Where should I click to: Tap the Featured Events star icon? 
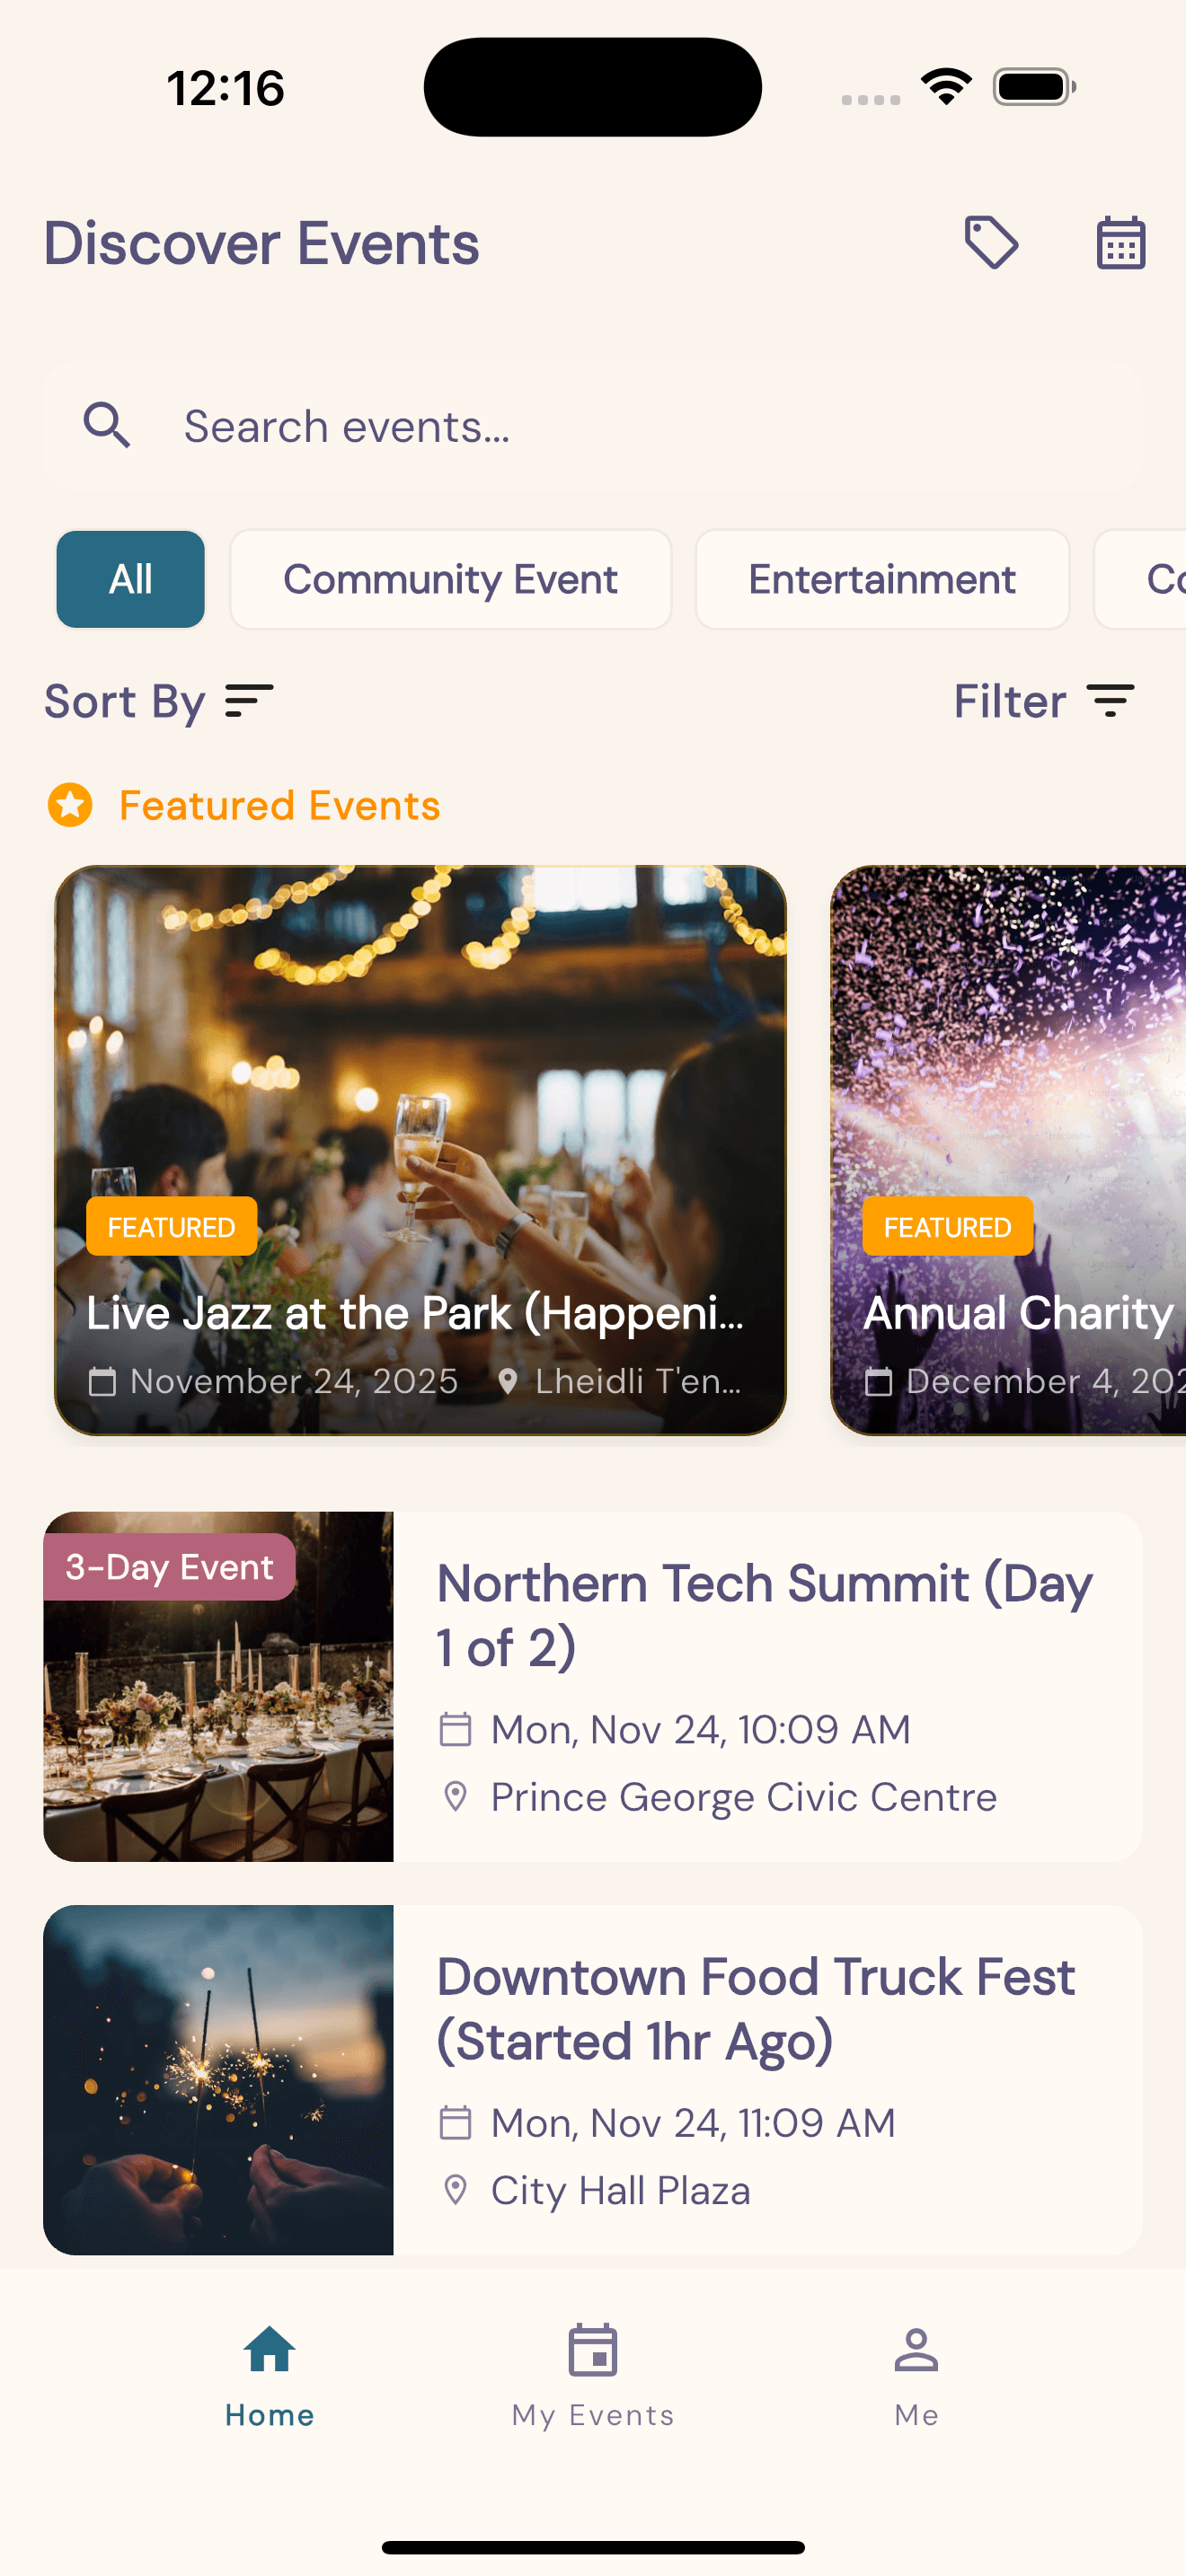[x=70, y=805]
